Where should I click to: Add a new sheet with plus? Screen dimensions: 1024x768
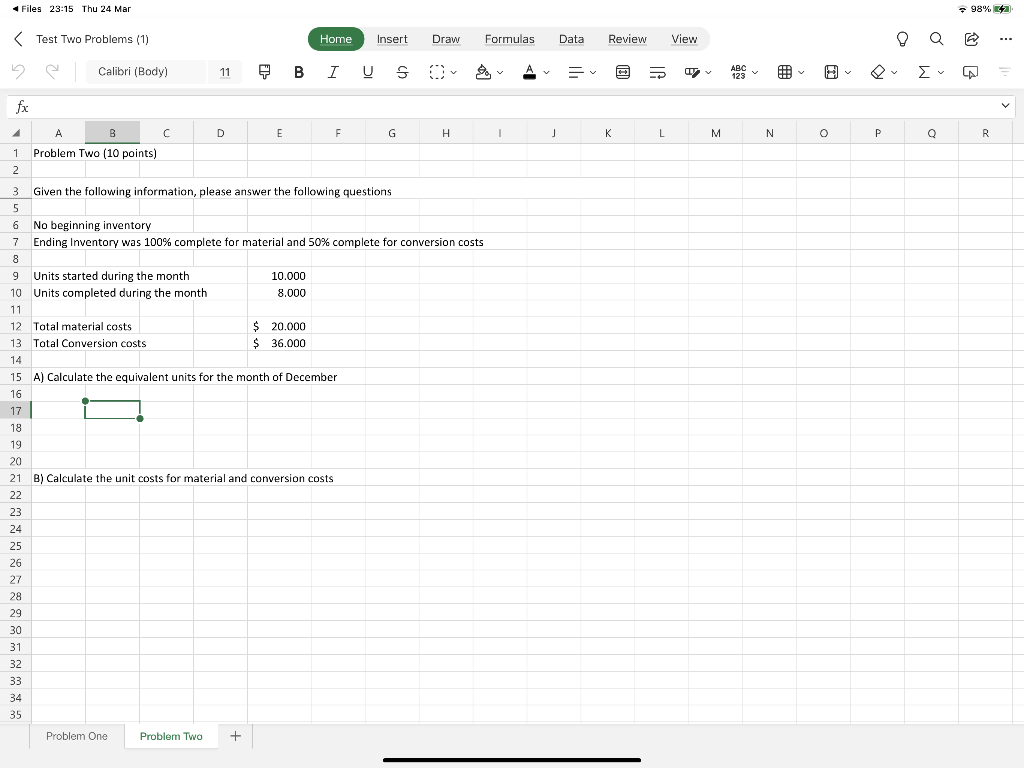(236, 736)
